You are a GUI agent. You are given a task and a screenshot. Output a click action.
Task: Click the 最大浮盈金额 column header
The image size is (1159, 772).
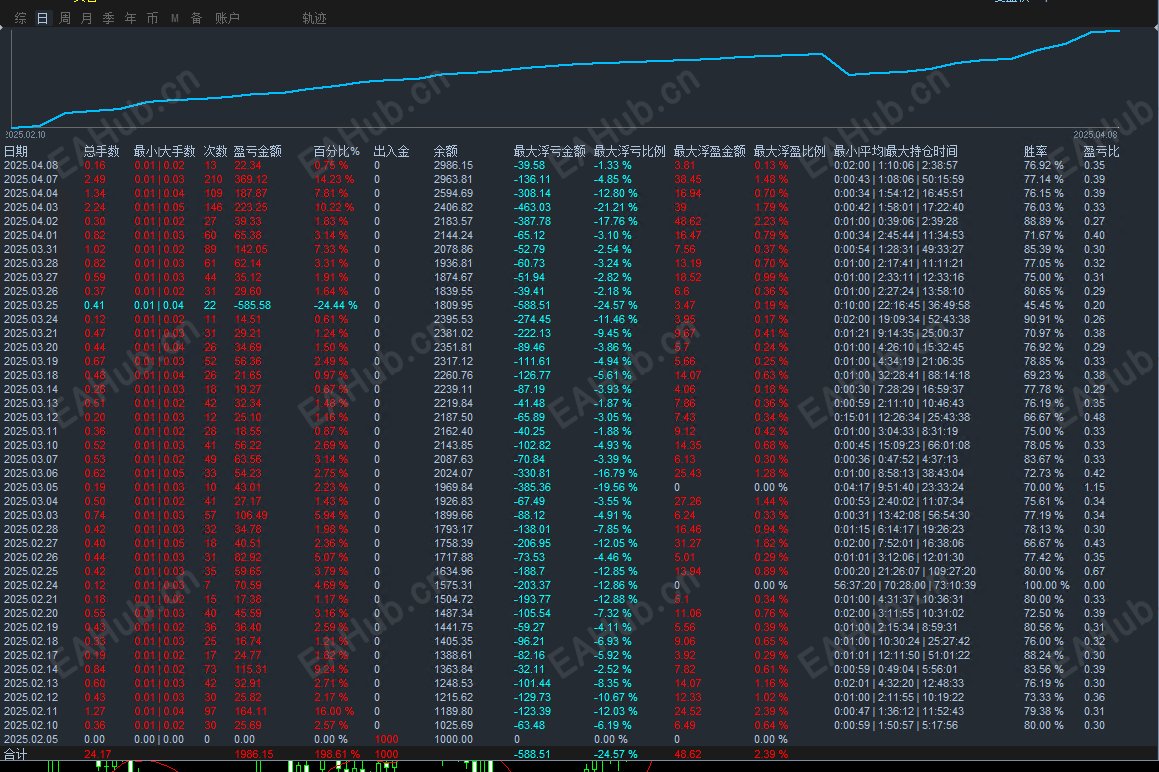click(x=710, y=151)
